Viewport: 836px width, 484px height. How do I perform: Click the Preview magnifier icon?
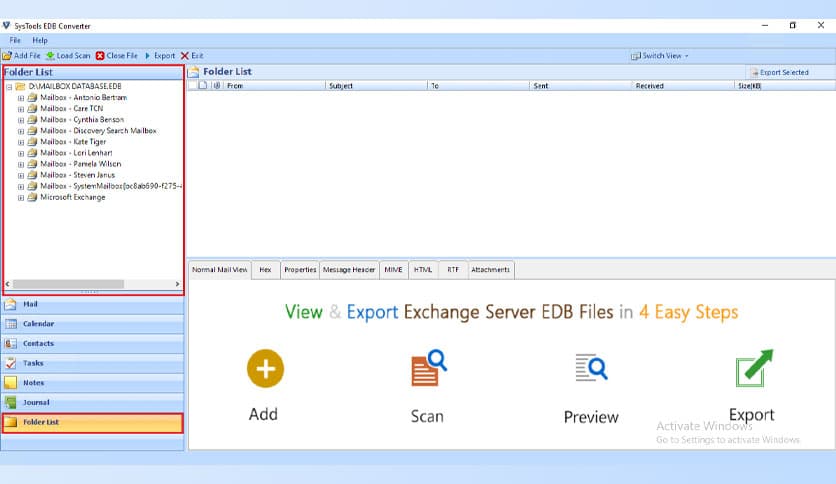(591, 368)
